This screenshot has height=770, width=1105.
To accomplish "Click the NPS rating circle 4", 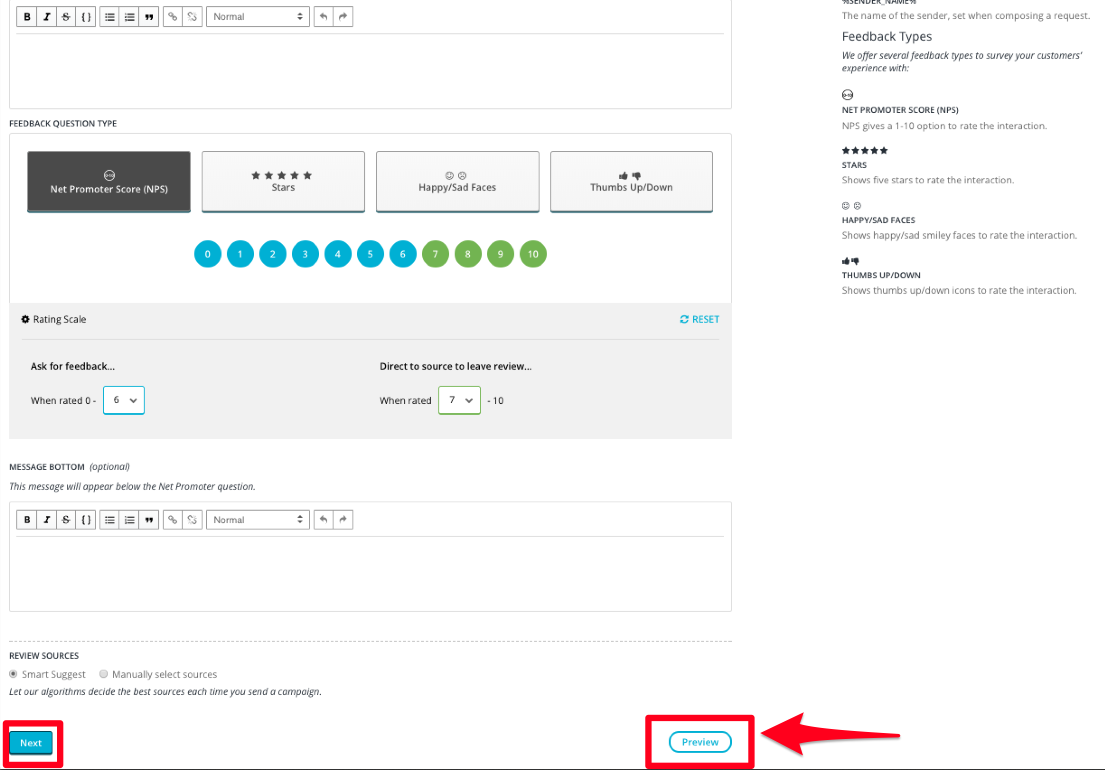I will click(338, 254).
